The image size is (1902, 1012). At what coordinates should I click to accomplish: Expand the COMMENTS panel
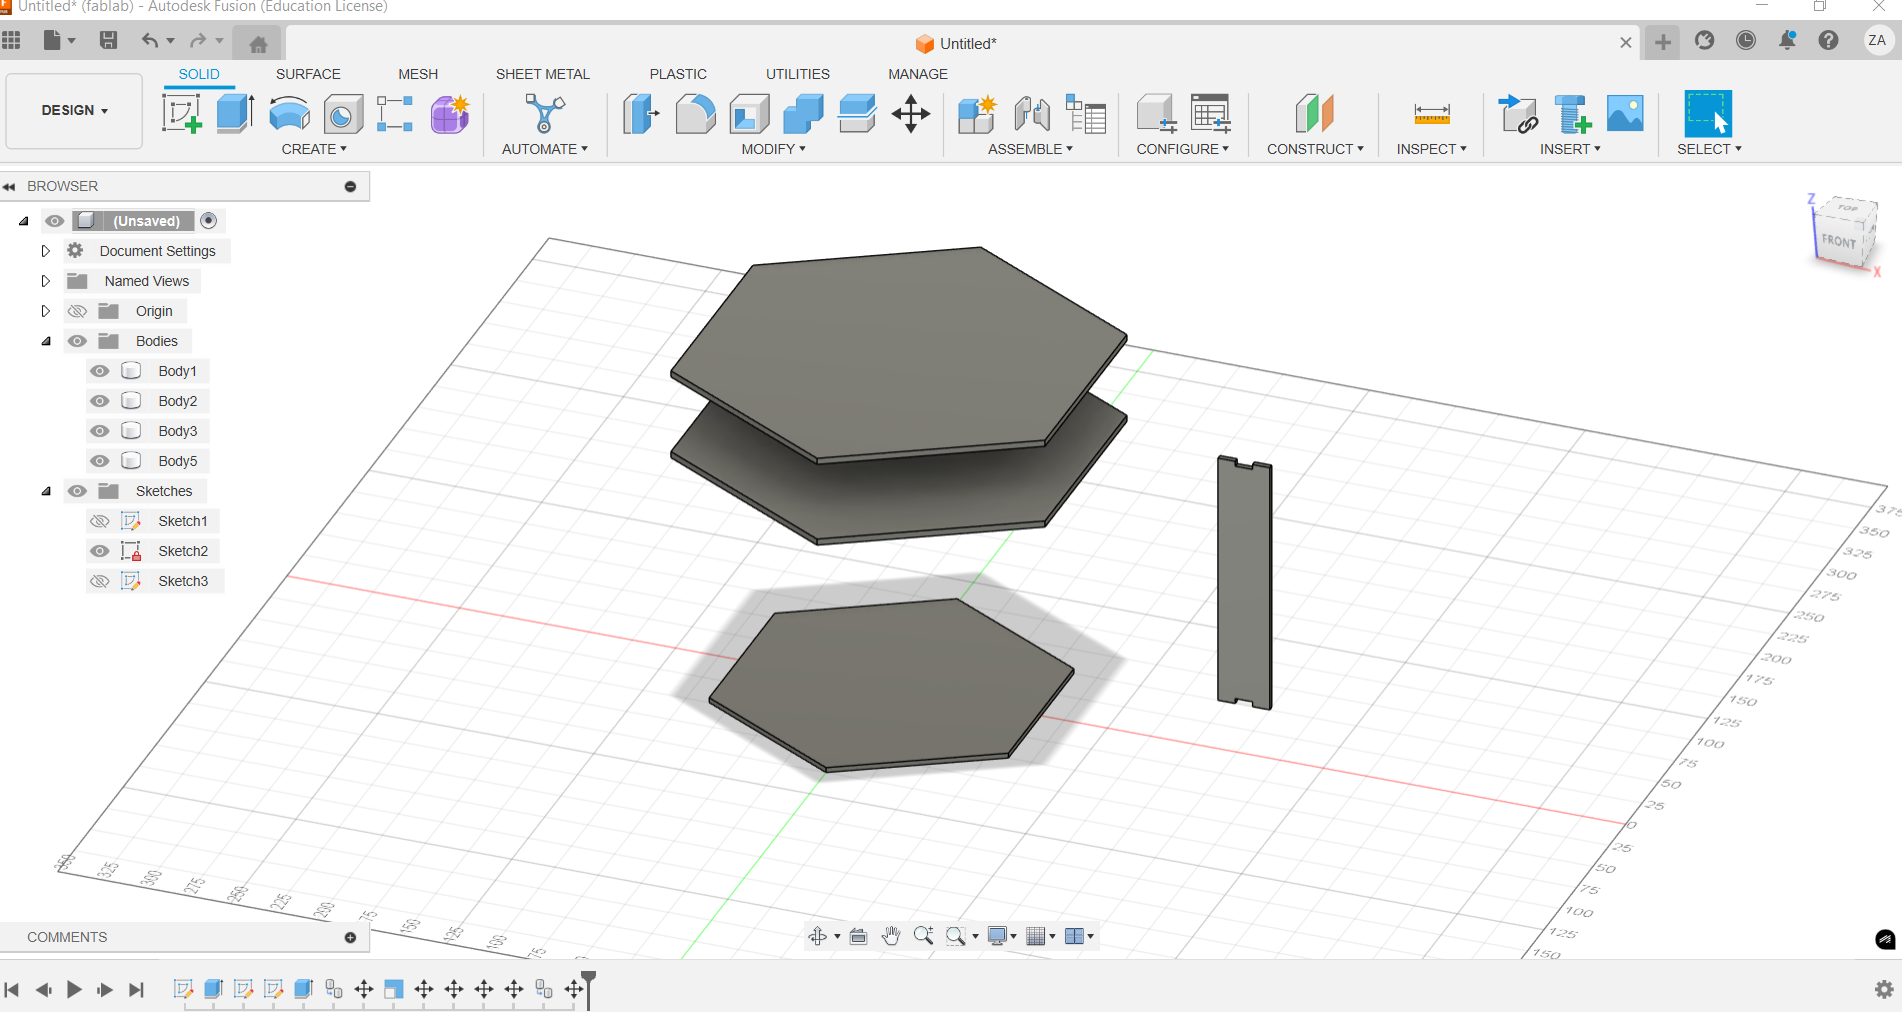350,937
